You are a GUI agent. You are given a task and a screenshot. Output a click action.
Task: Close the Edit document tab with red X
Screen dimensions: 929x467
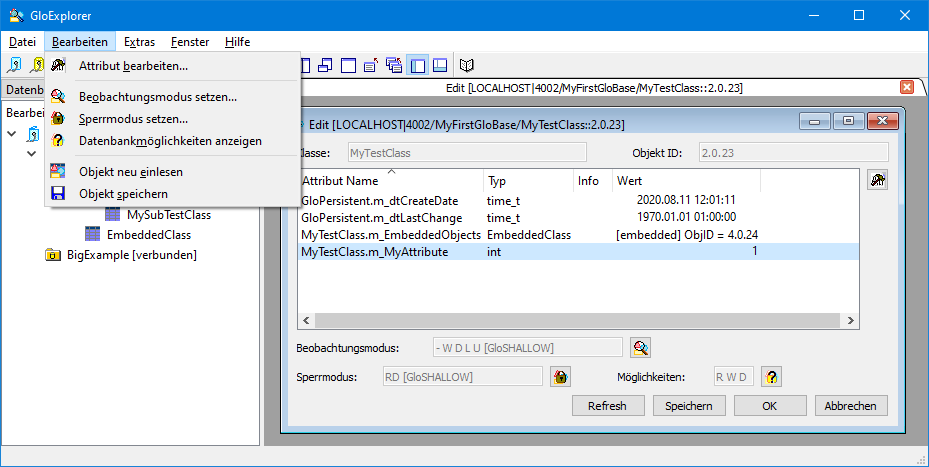[906, 87]
